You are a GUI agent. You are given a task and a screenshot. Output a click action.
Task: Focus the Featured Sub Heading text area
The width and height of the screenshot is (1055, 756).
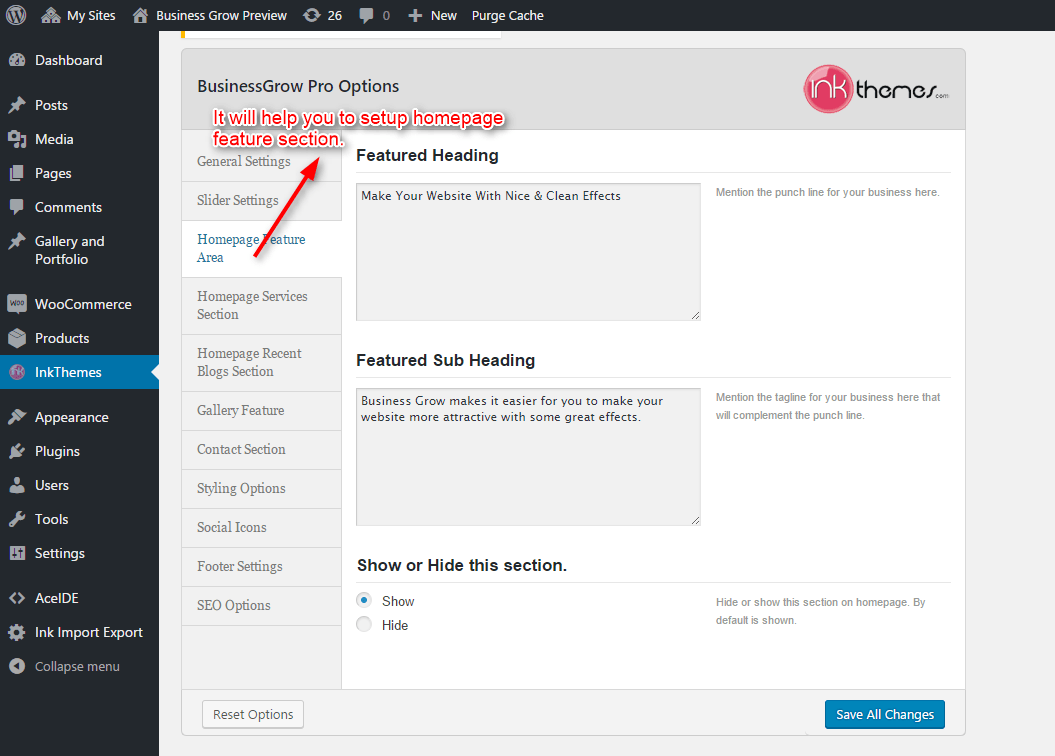[528, 457]
